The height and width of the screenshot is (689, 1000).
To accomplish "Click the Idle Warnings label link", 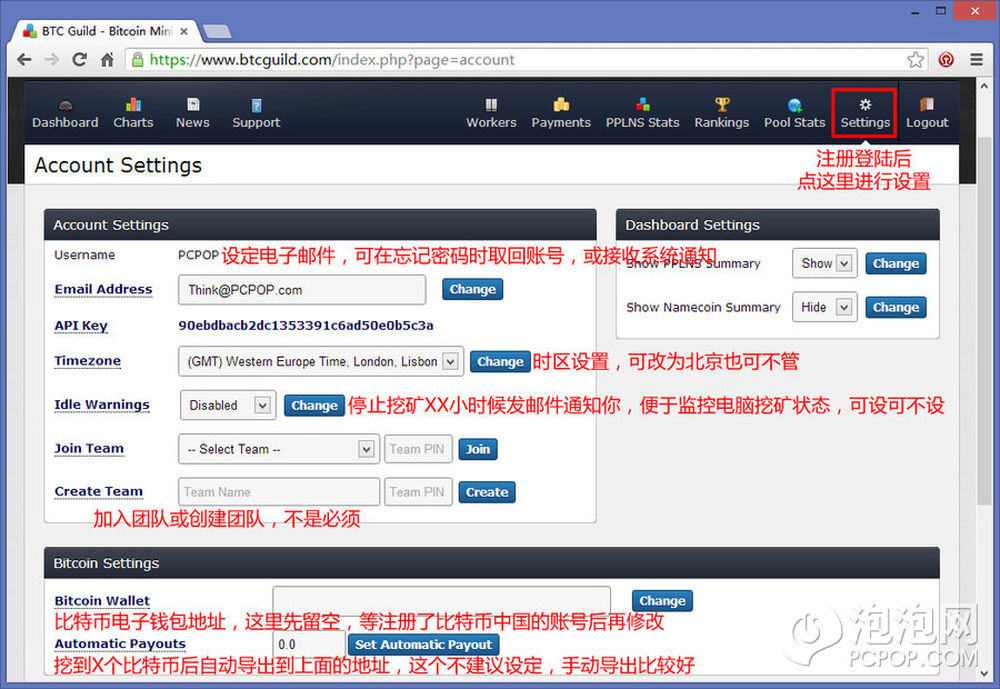I will point(102,404).
